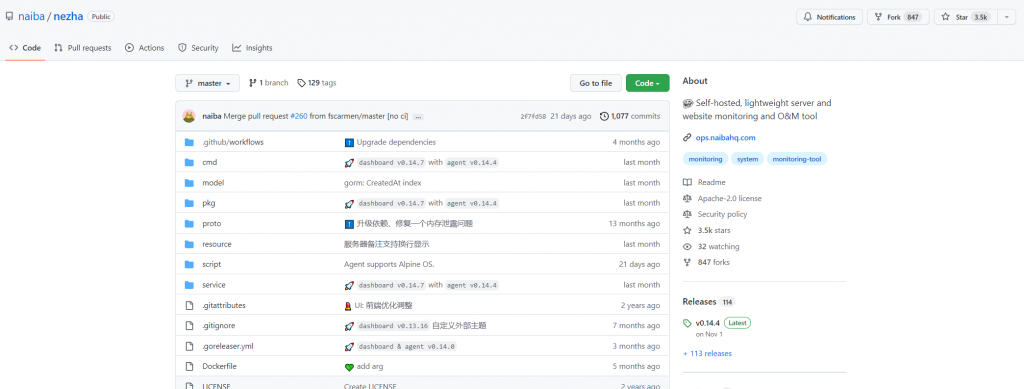Open the v0.14.4 Latest release
Image resolution: width=1024 pixels, height=389 pixels.
(x=723, y=322)
